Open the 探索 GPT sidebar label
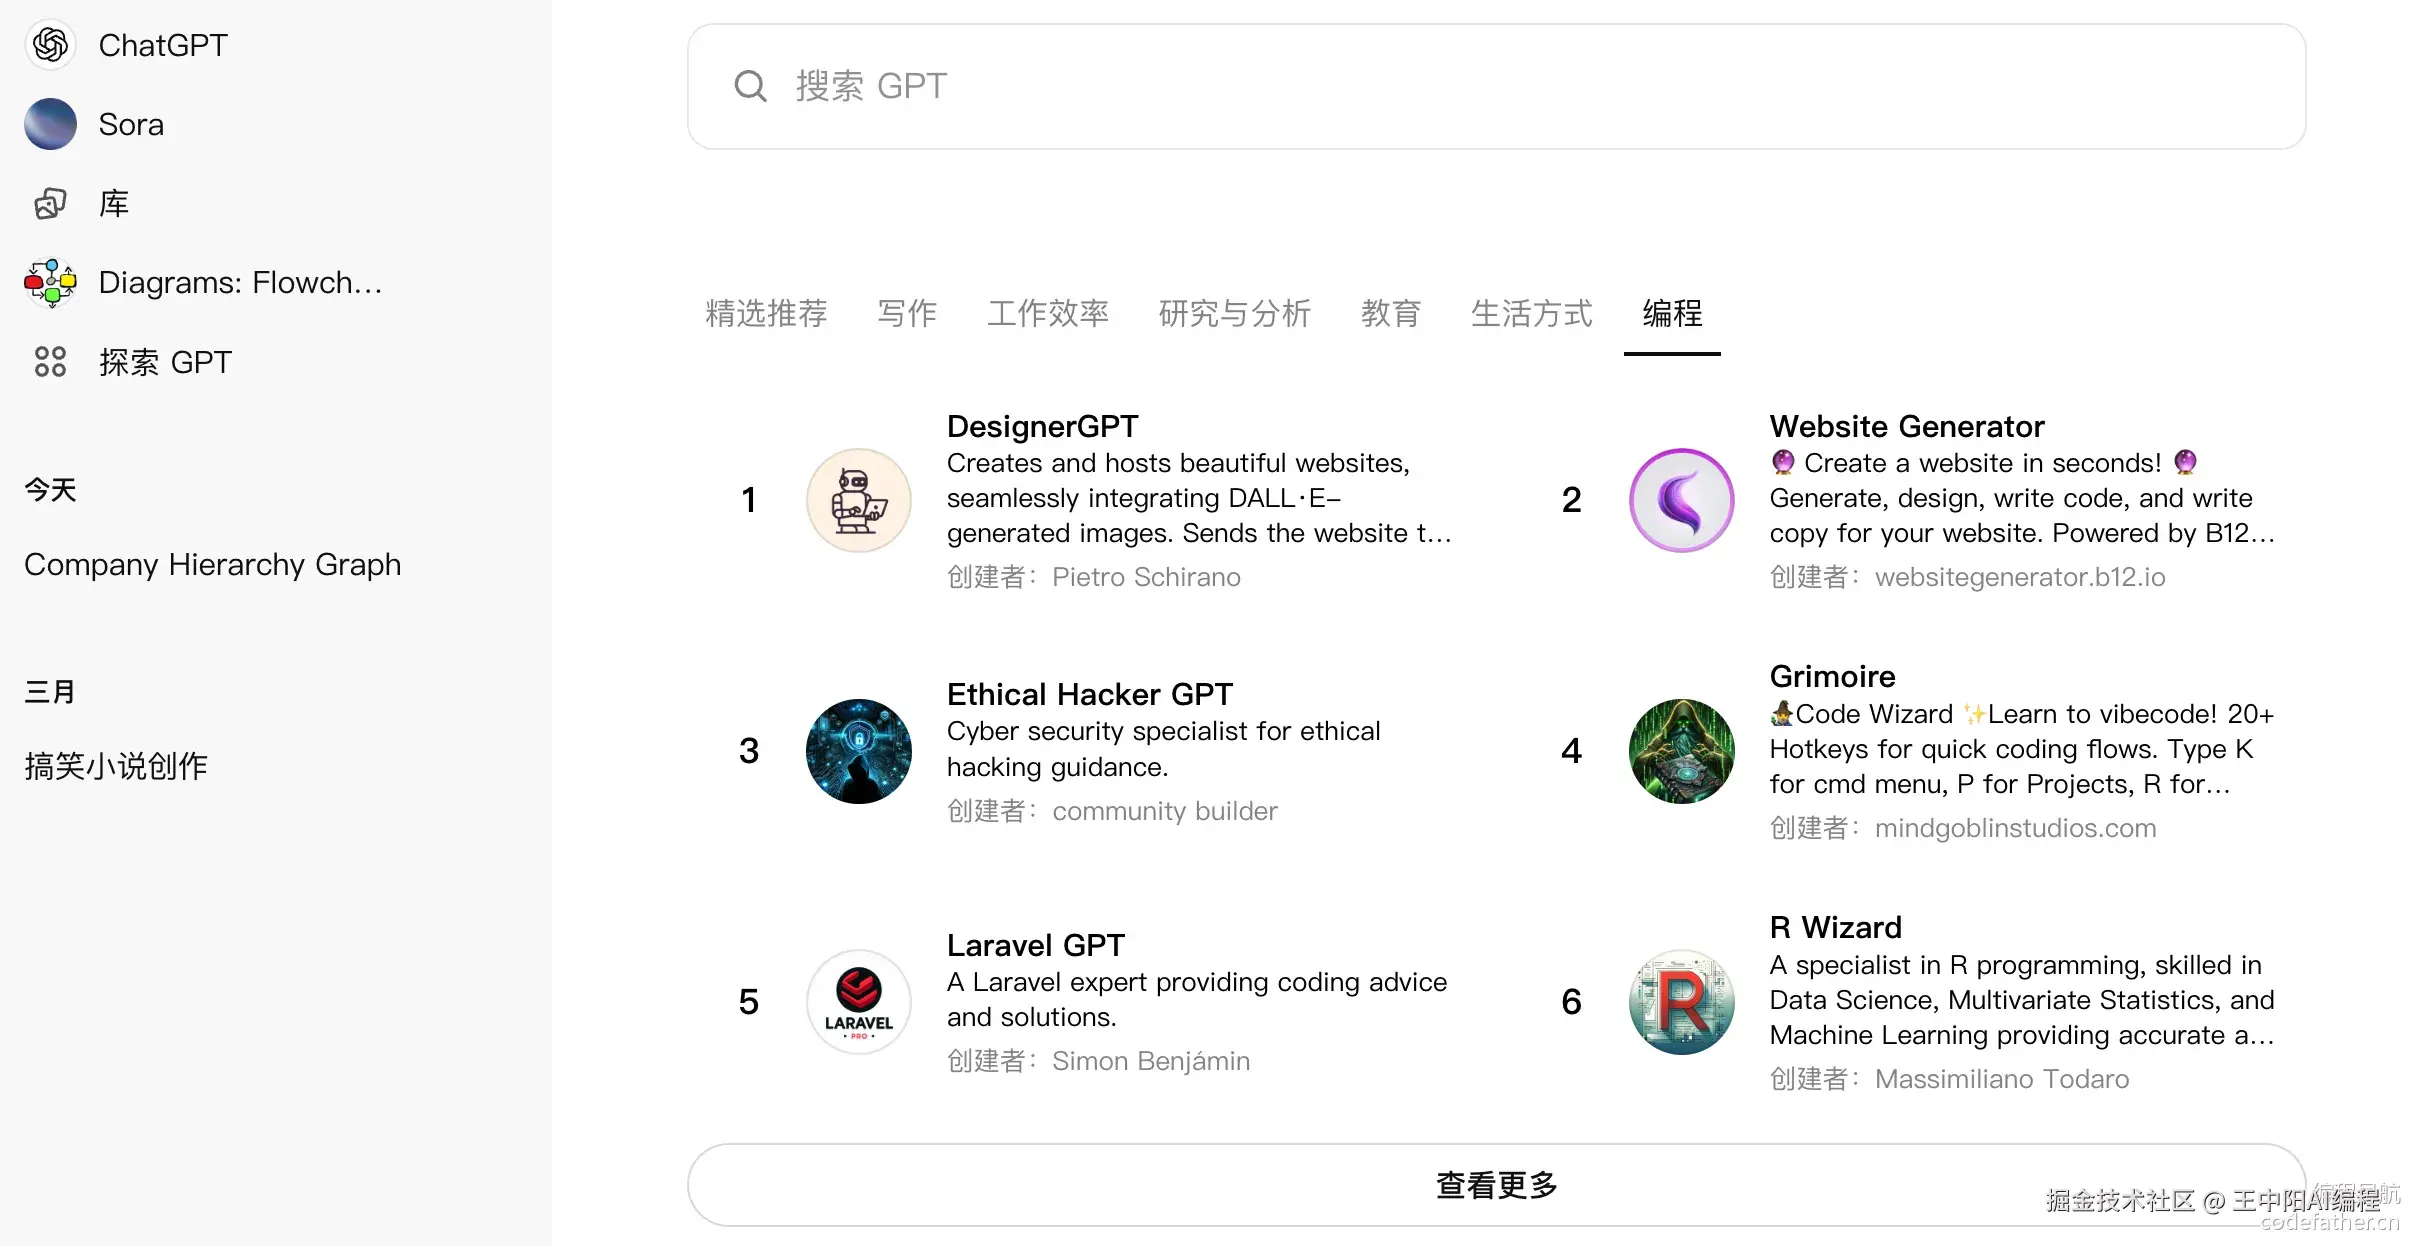 165,362
